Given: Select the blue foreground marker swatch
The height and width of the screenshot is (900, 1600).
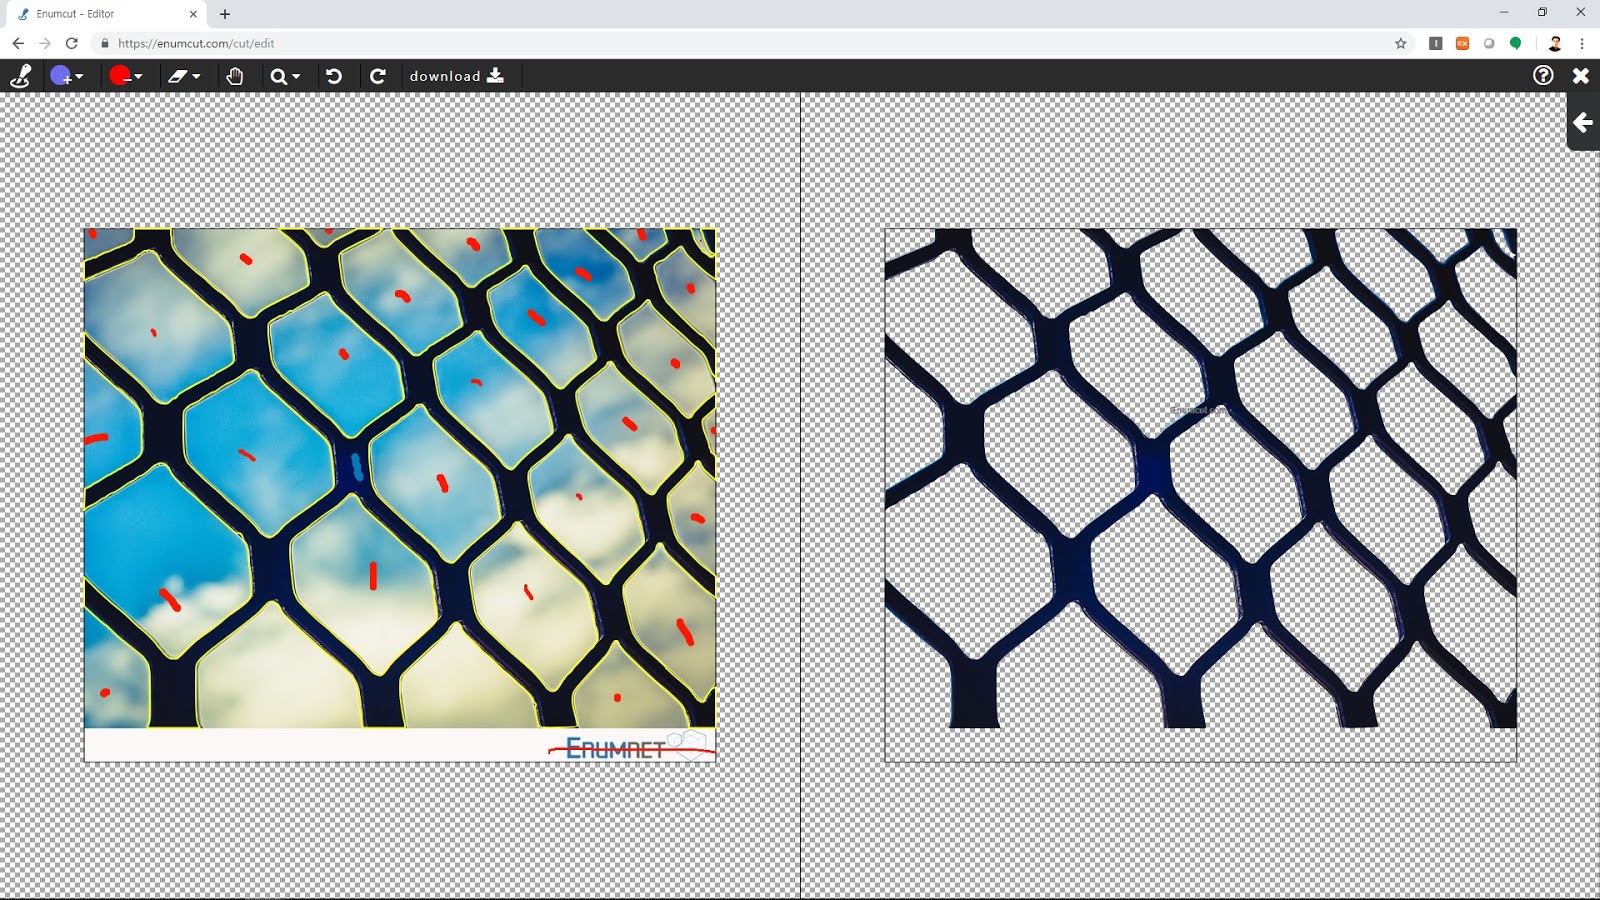Looking at the screenshot, I should [61, 75].
